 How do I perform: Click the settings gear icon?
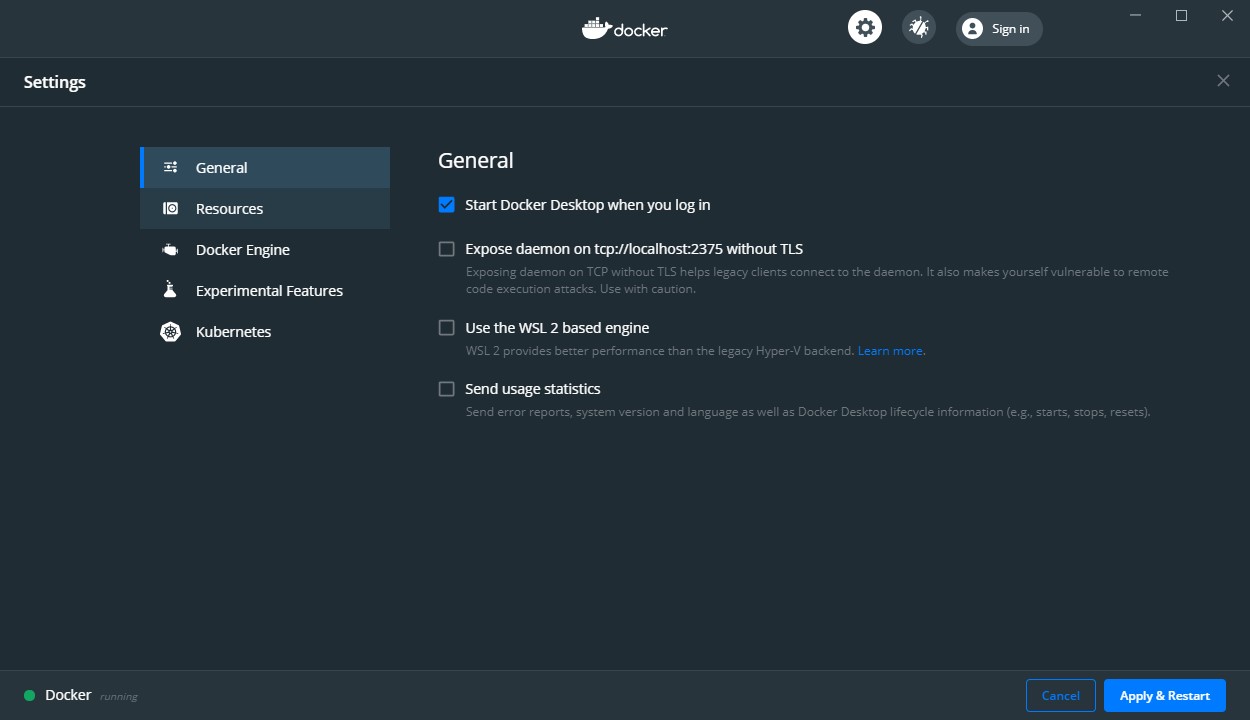tap(864, 27)
